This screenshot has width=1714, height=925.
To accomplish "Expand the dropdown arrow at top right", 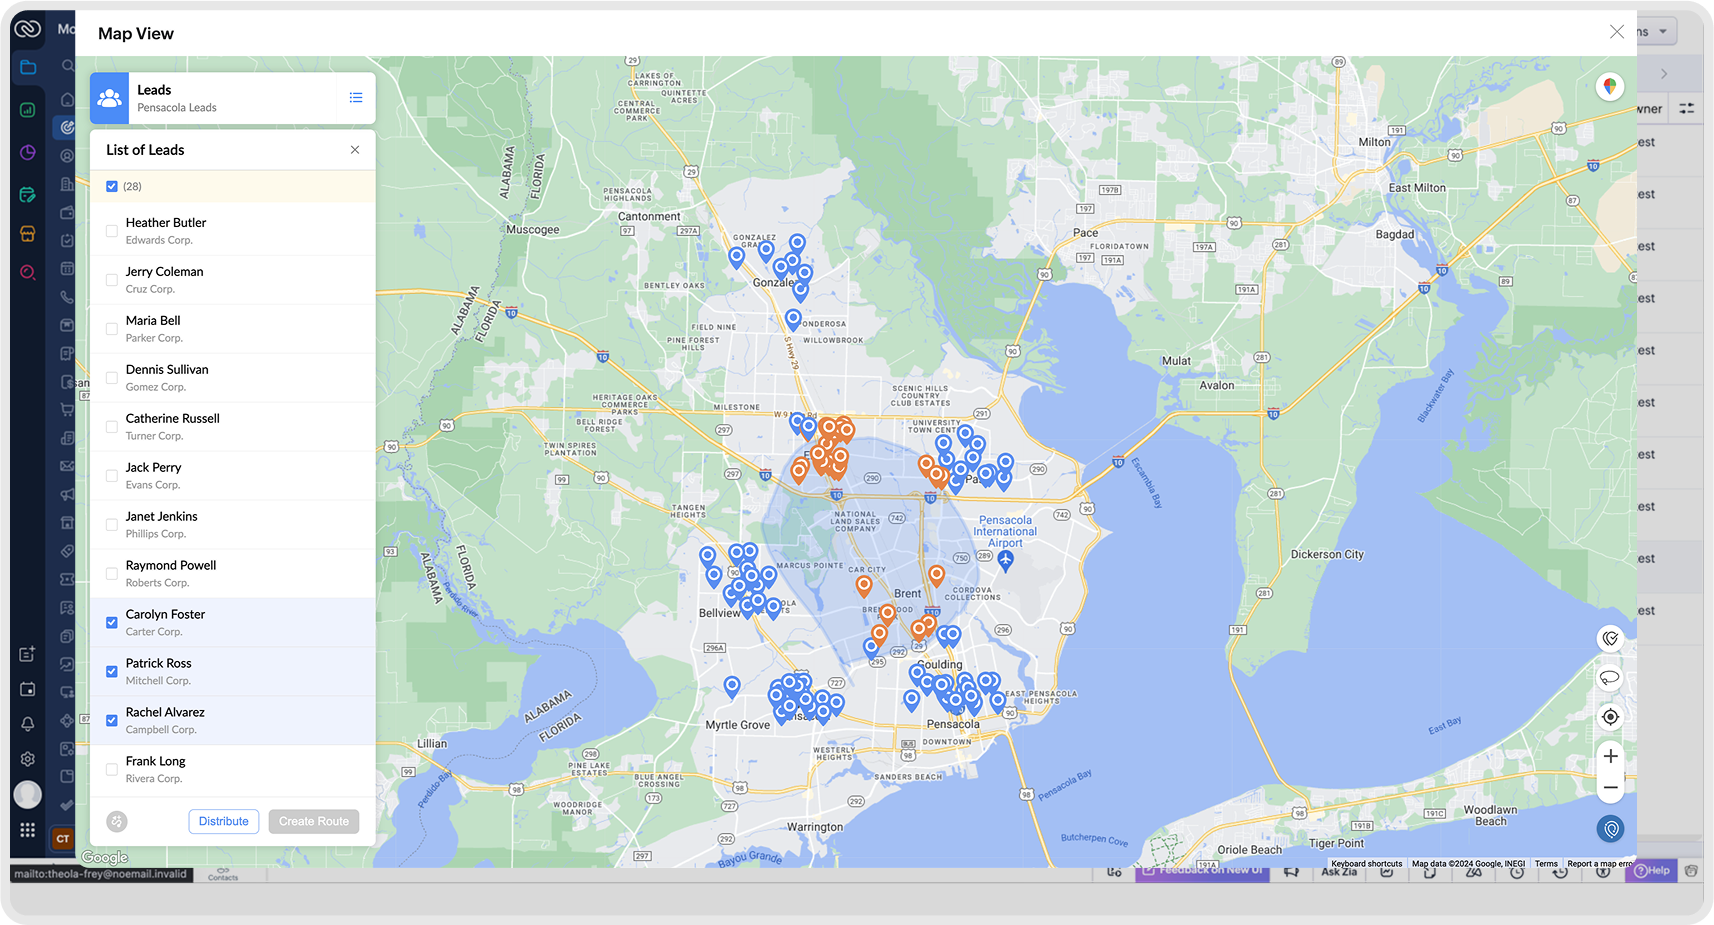I will (1663, 31).
